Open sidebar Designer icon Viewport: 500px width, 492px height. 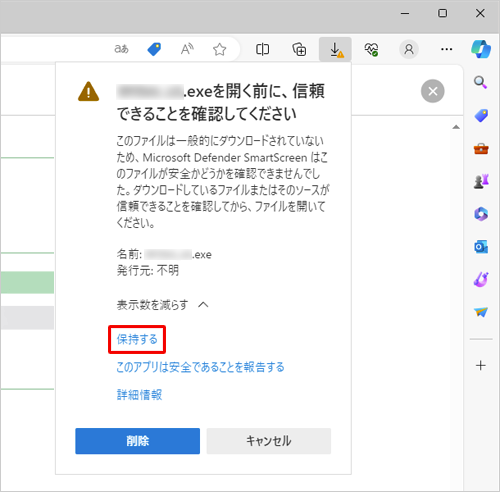(x=481, y=279)
